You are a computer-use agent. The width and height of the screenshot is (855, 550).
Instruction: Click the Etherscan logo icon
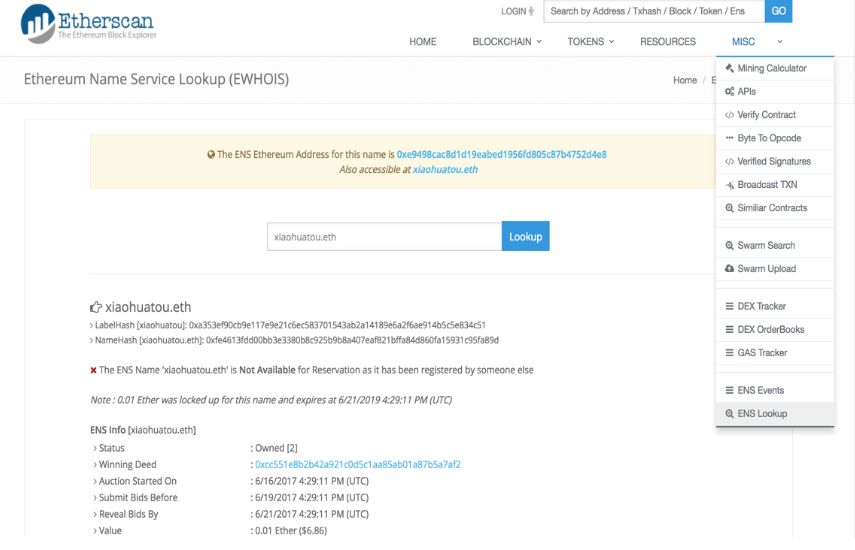38,23
